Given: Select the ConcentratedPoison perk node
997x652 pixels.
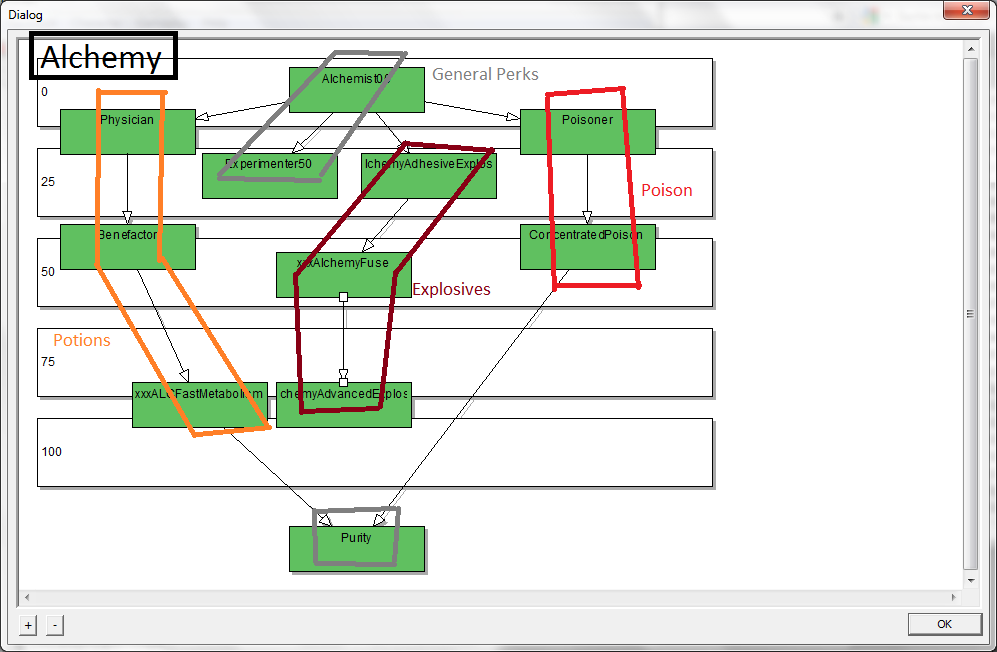Looking at the screenshot, I should click(587, 247).
